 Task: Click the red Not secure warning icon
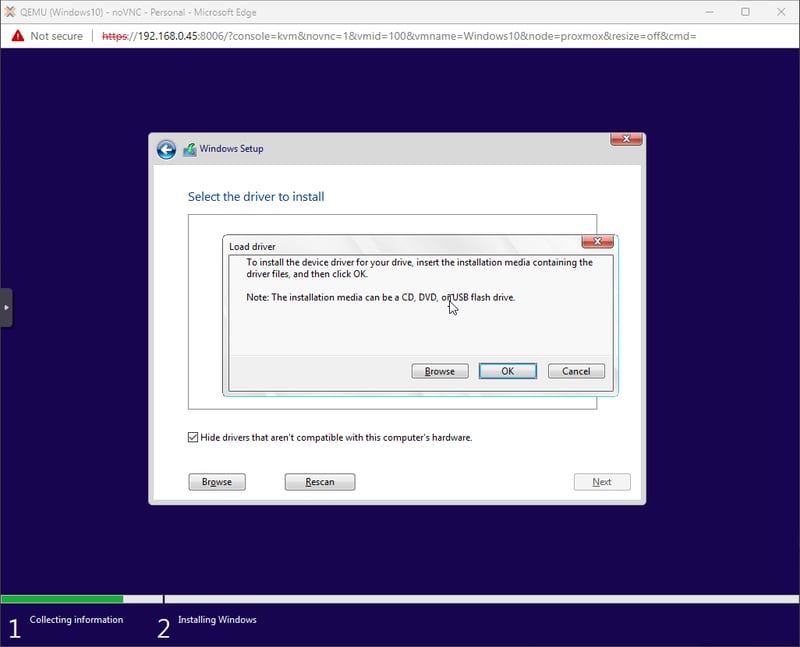click(17, 36)
